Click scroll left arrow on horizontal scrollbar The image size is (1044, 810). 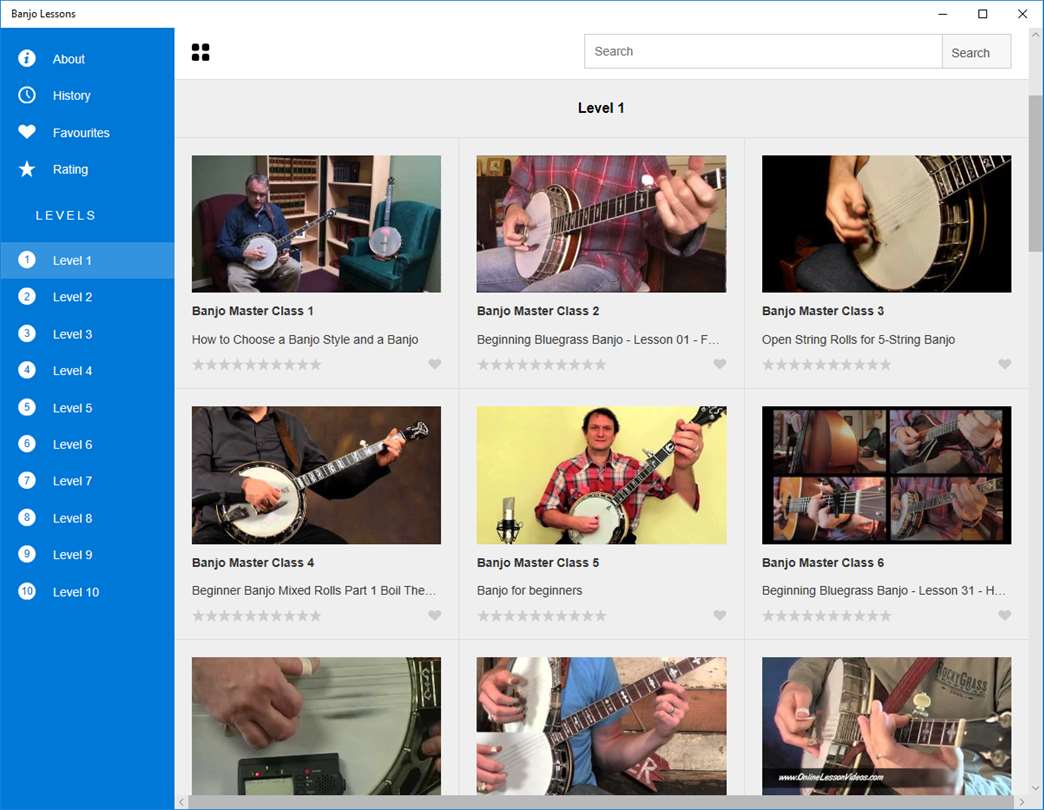tap(181, 802)
